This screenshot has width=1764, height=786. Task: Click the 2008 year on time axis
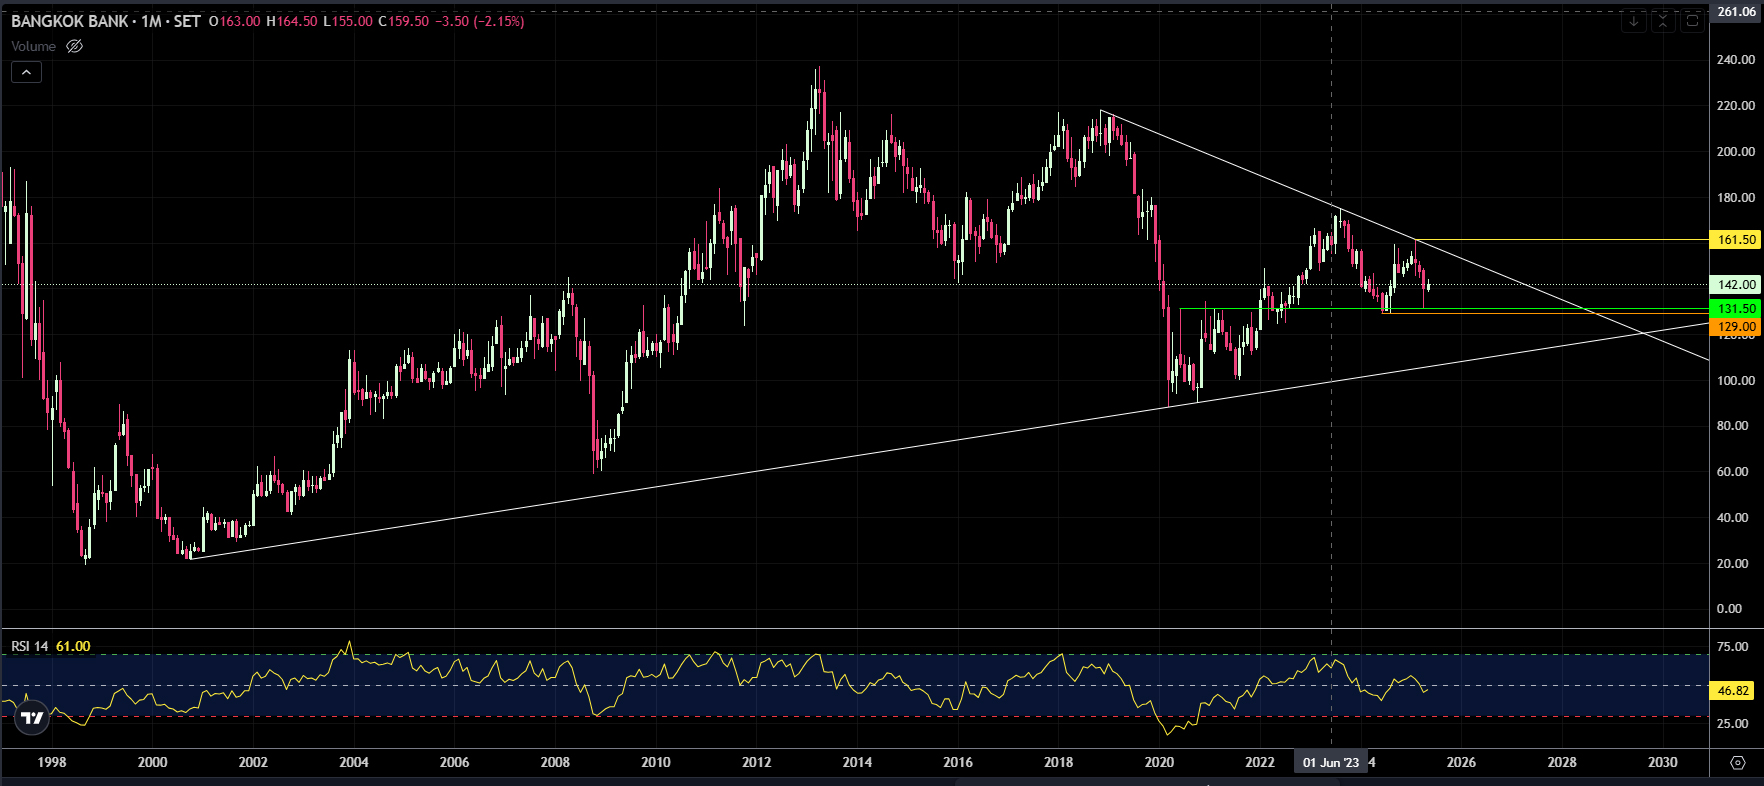click(555, 762)
